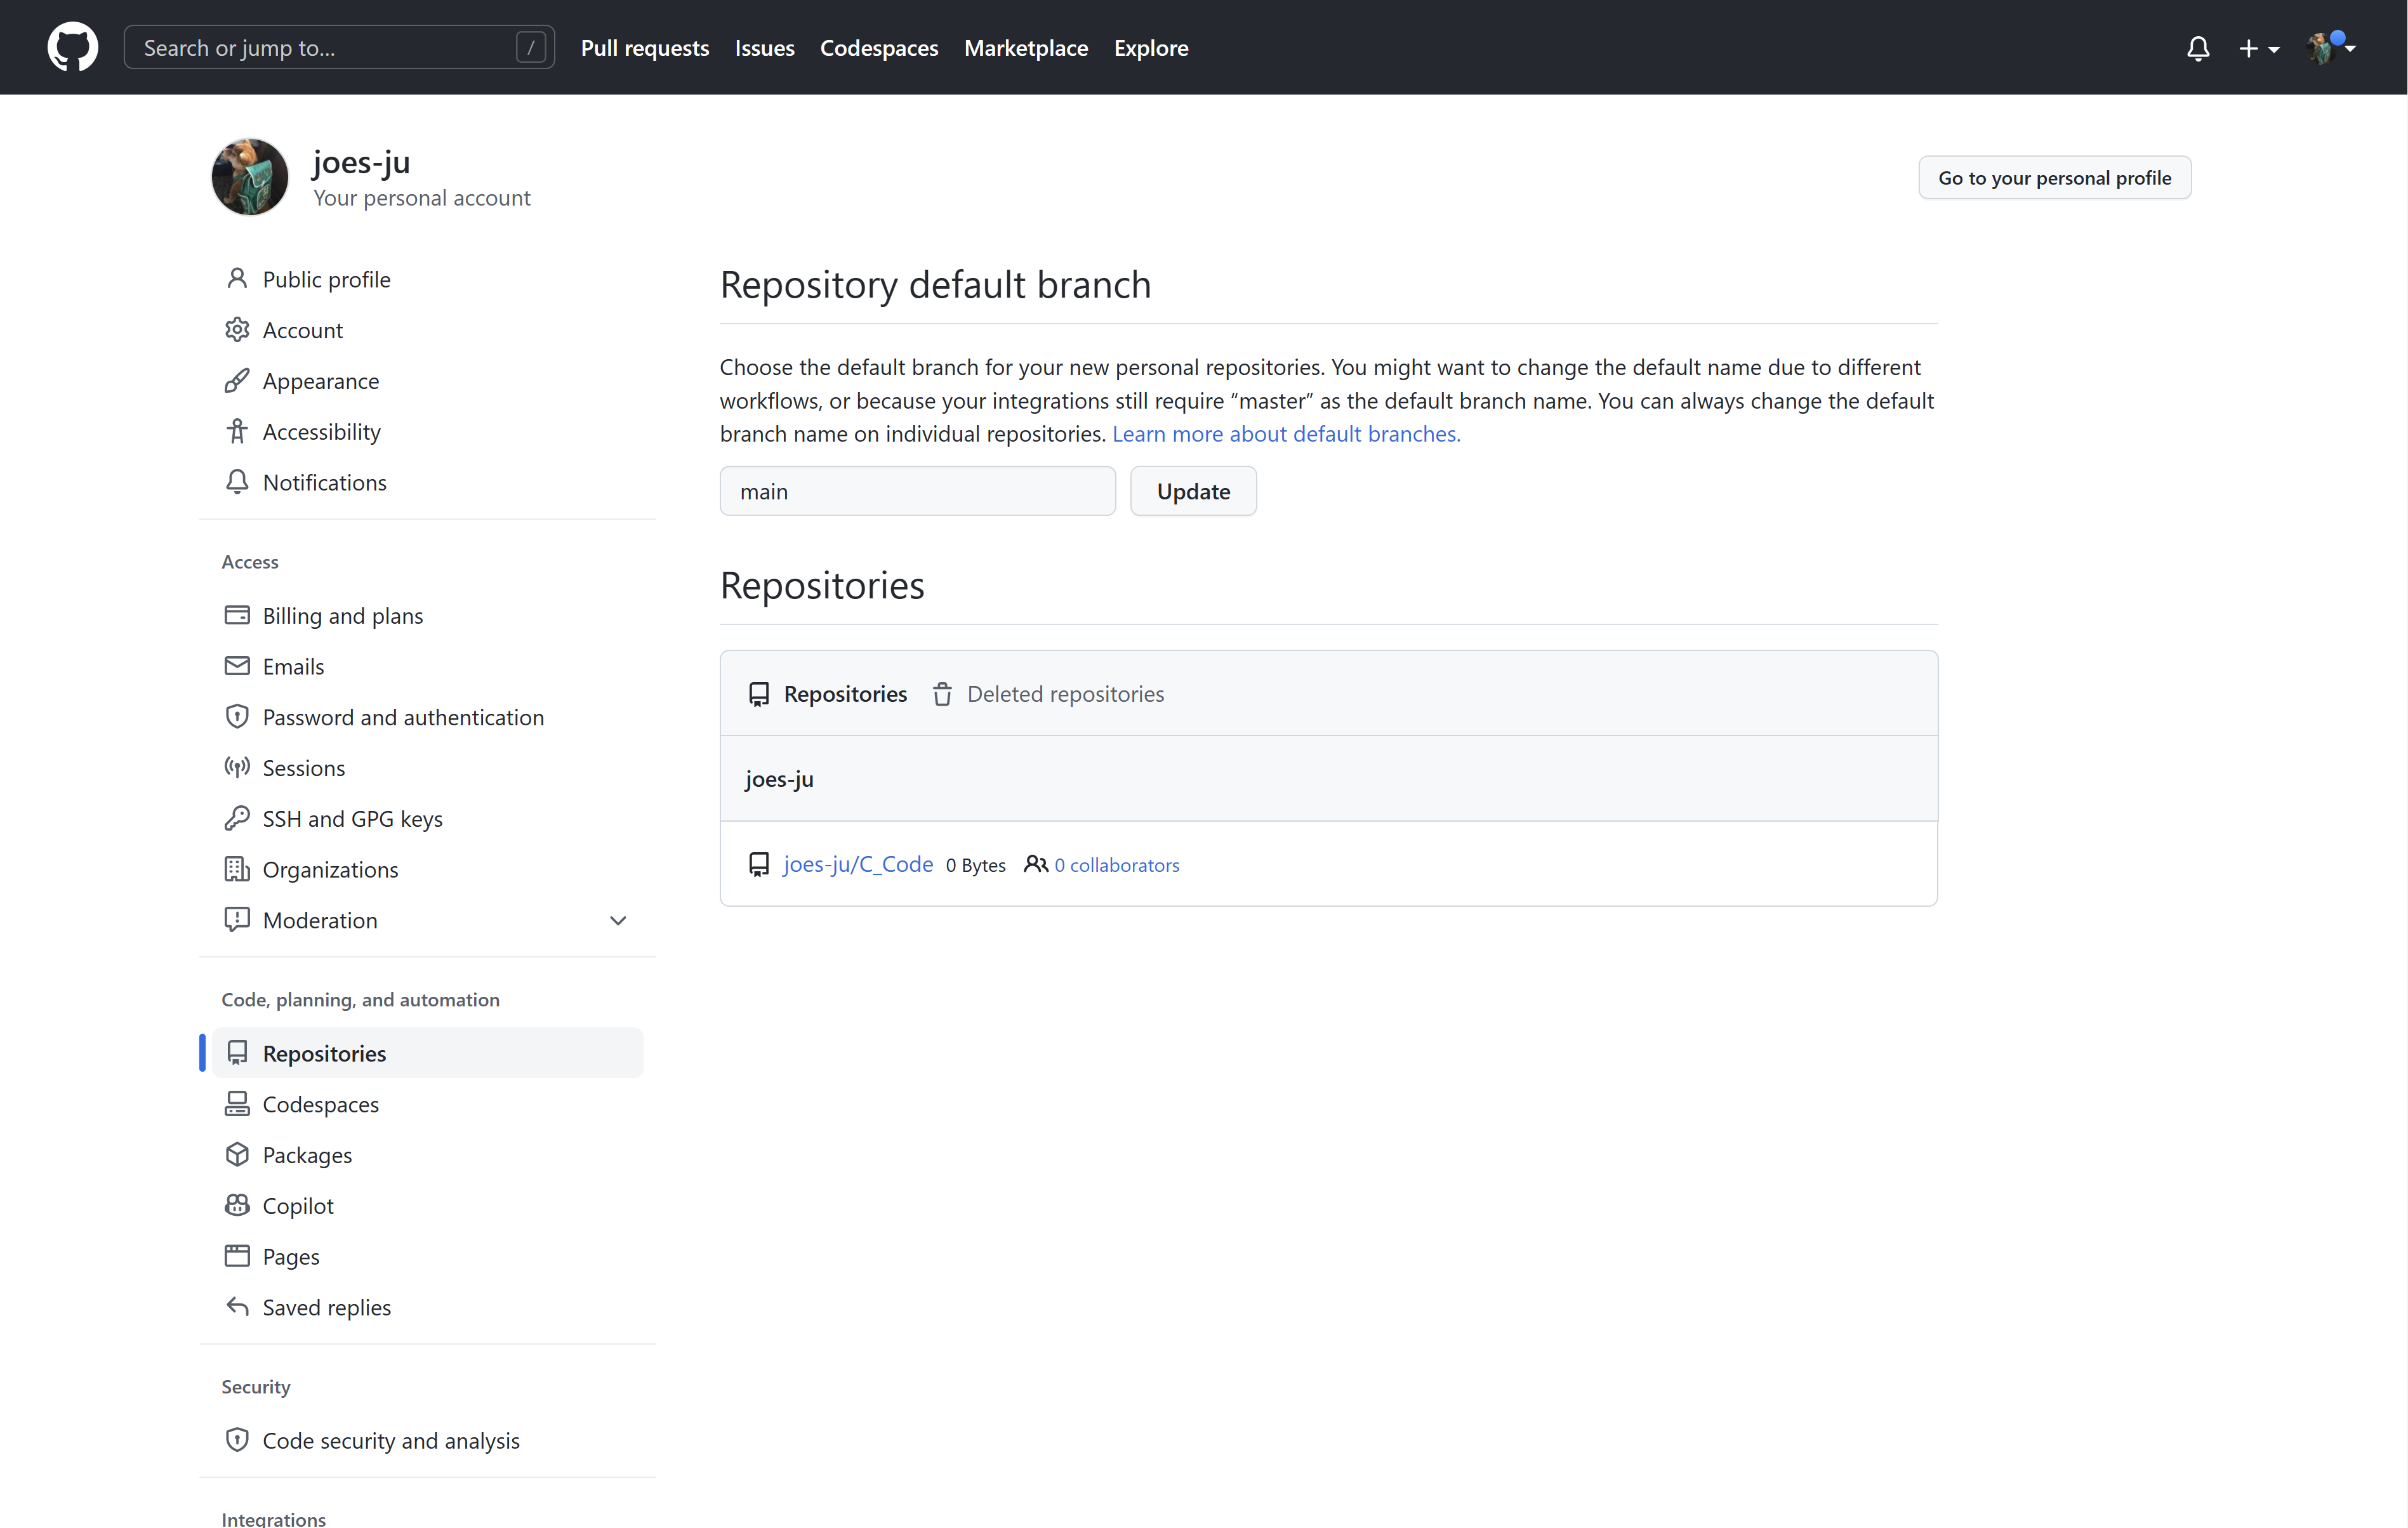2408x1528 pixels.
Task: Open the Account settings page
Action: [428, 330]
